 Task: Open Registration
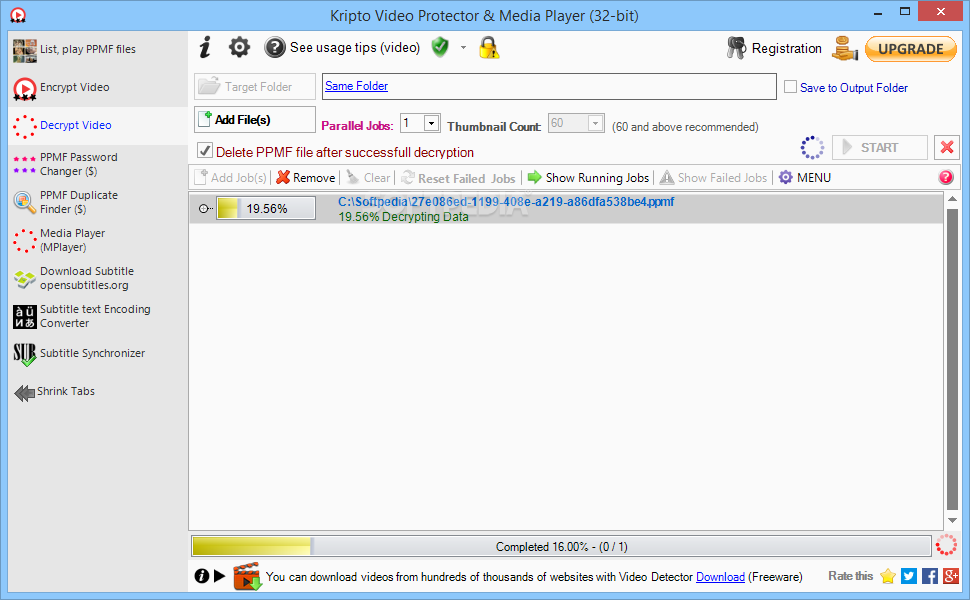point(786,48)
